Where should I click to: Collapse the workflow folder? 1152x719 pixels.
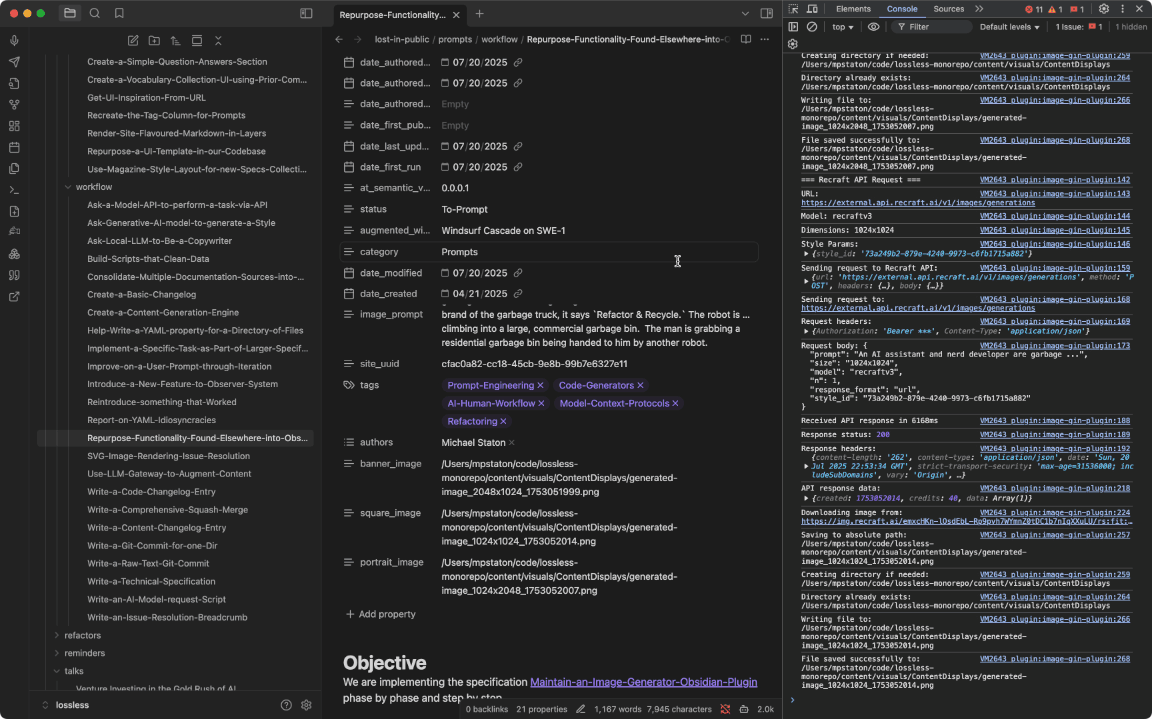[68, 187]
